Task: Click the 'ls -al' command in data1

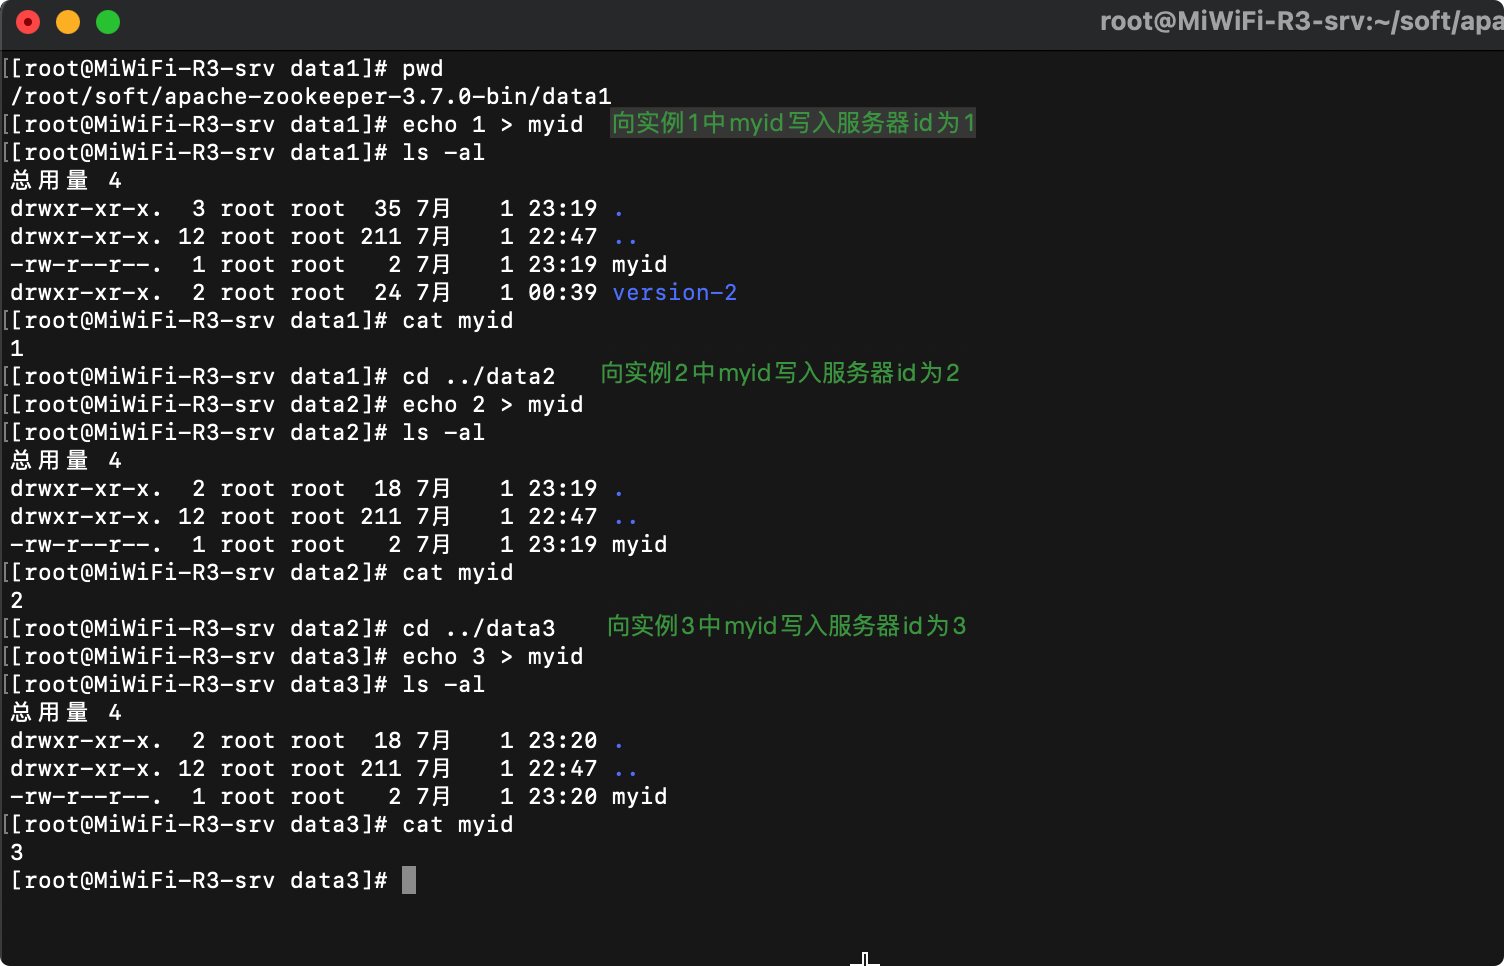Action: [x=443, y=153]
